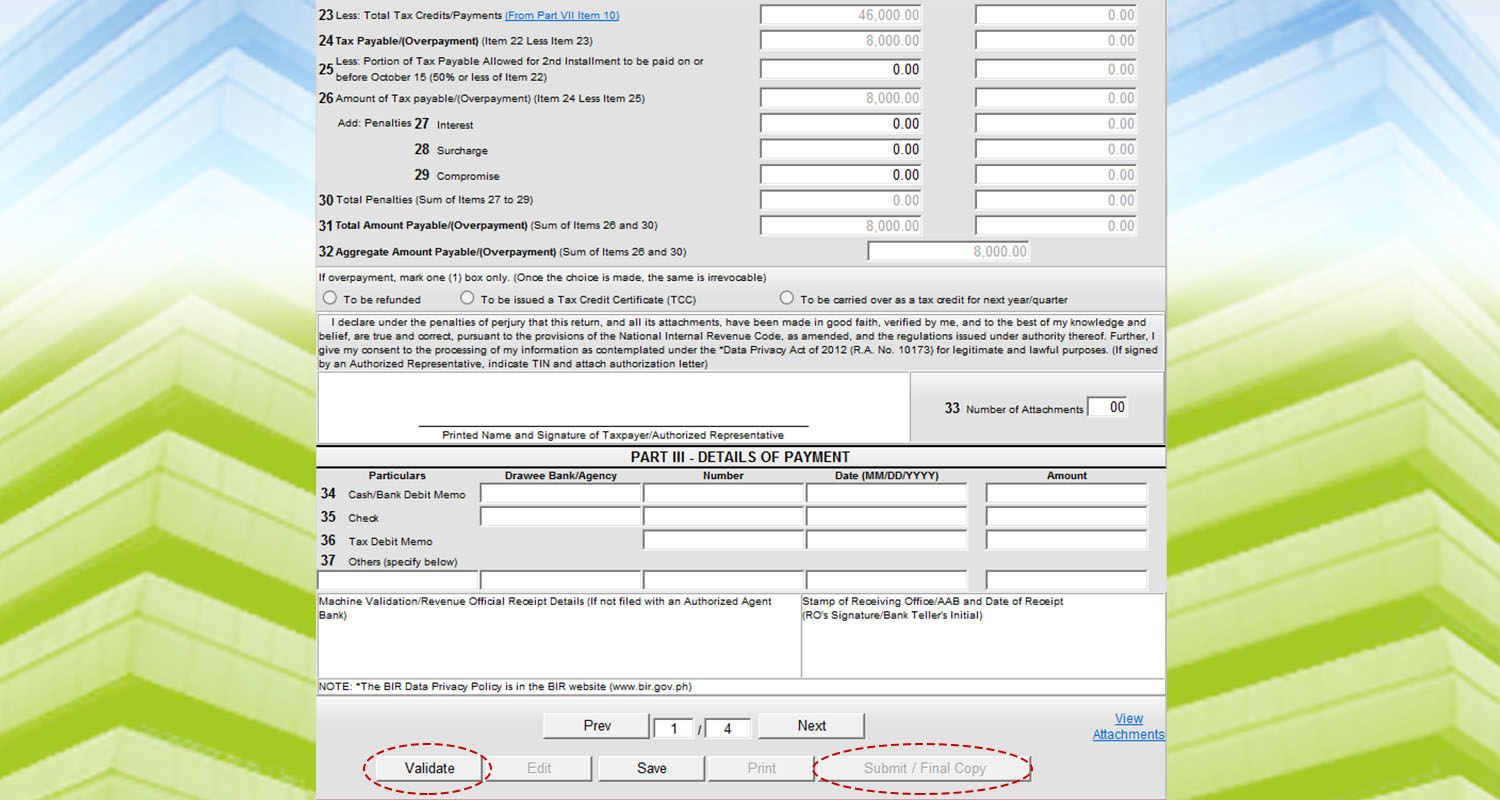Click the Stamp of Receiving Office/AAB box
1500x800 pixels.
(983, 636)
